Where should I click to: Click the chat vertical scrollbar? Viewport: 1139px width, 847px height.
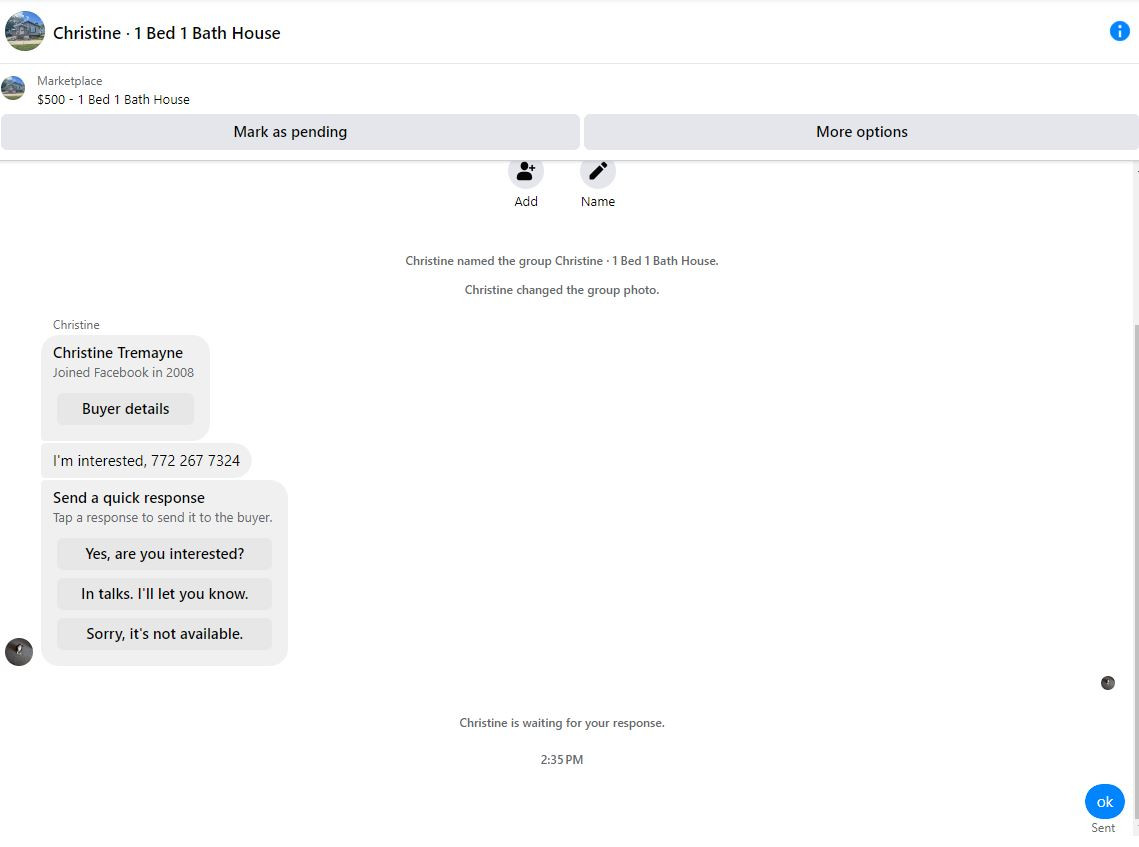tap(1135, 501)
